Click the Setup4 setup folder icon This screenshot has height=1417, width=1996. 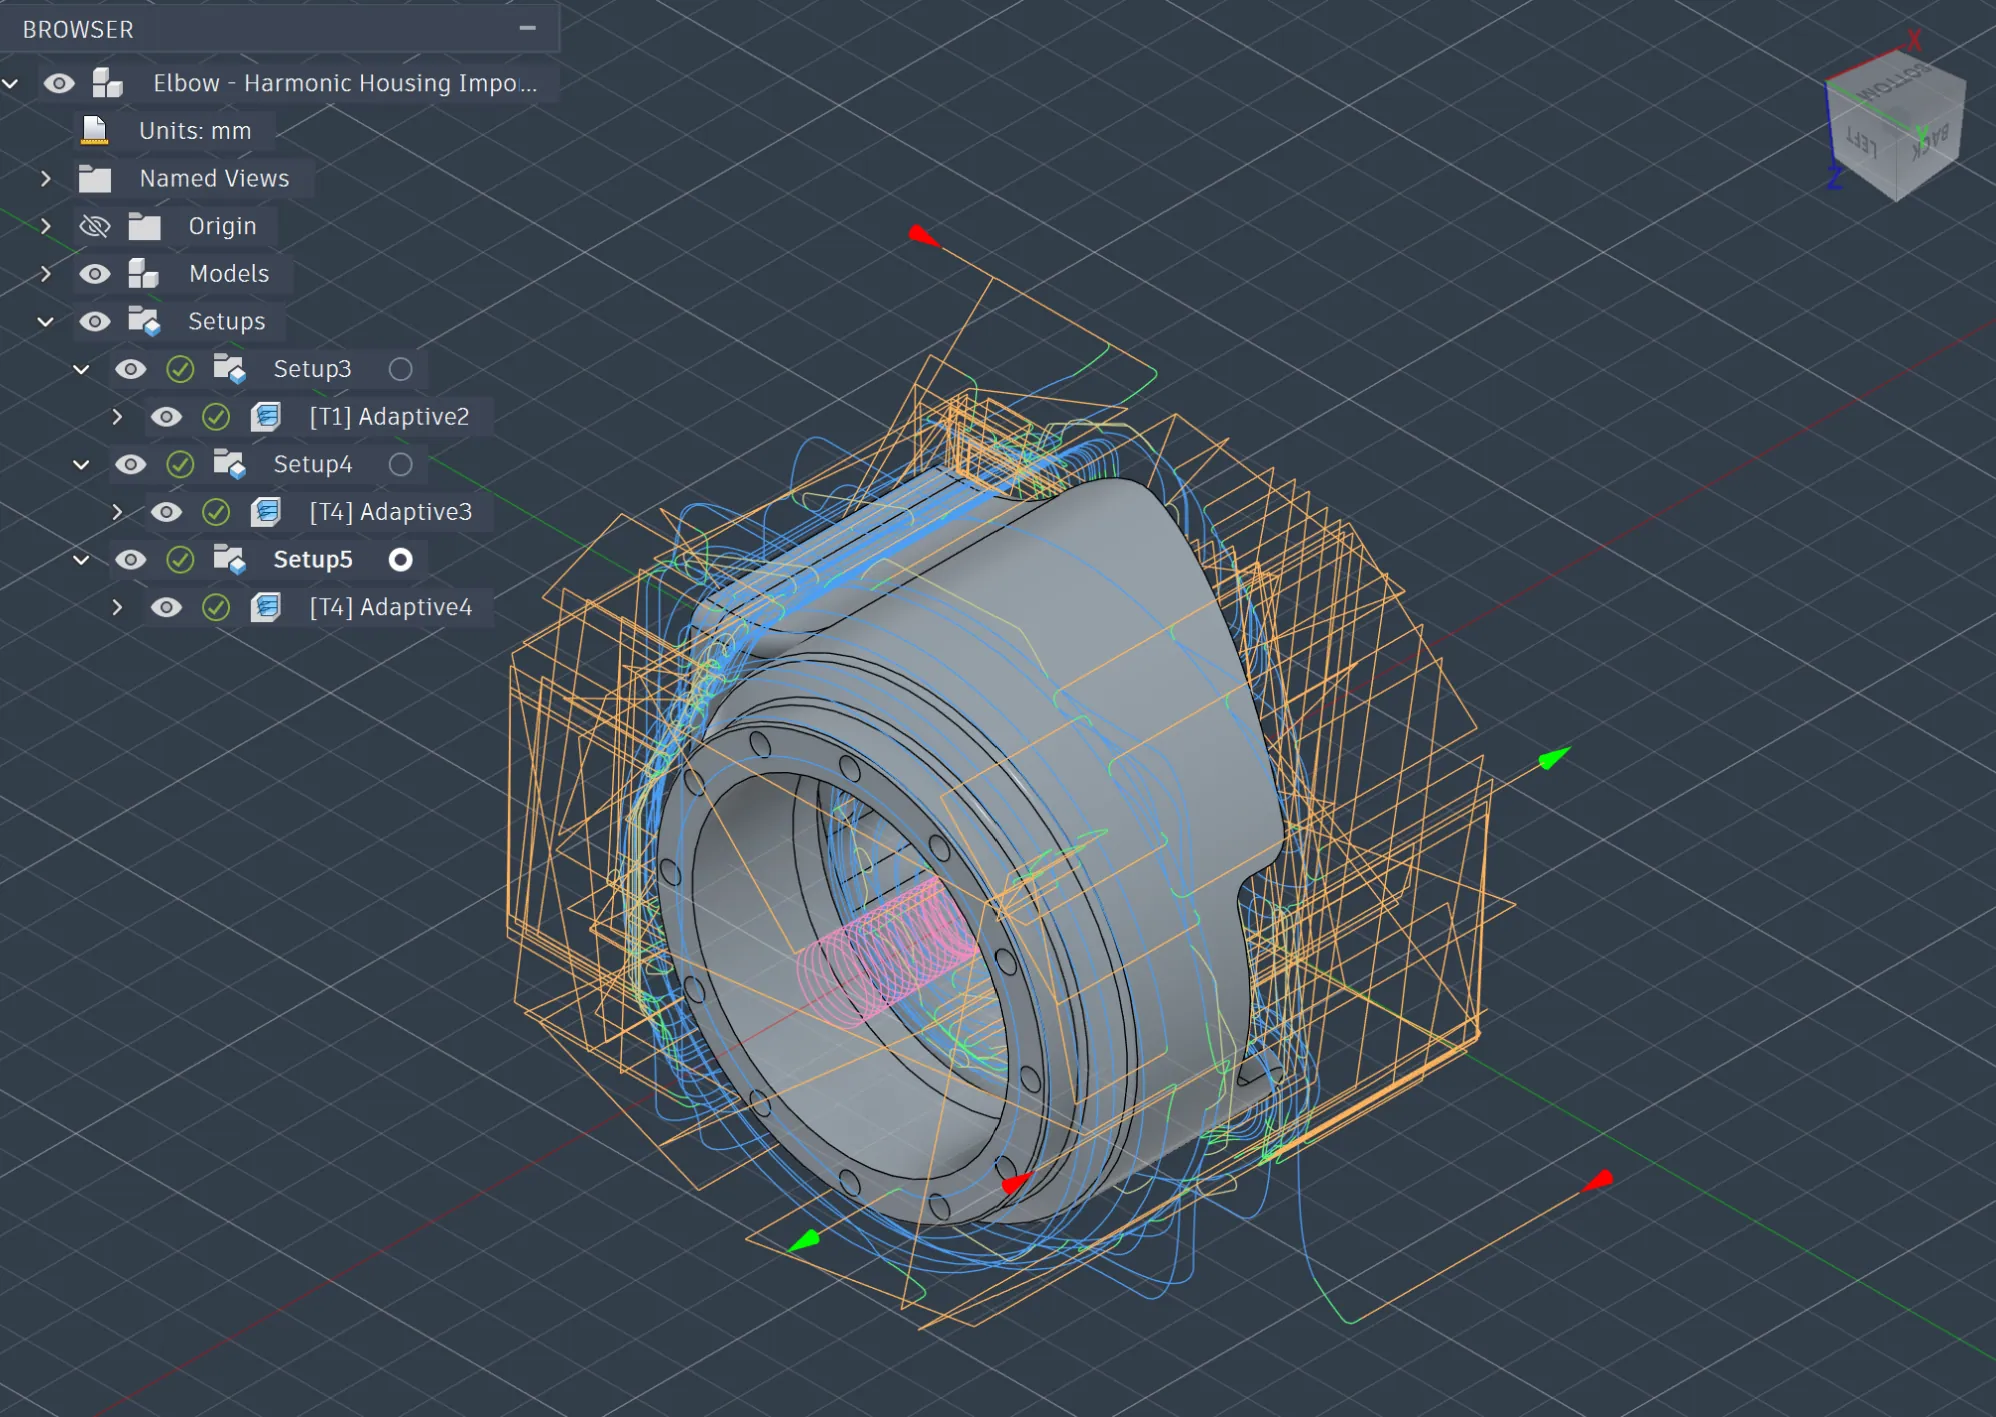pyautogui.click(x=229, y=464)
